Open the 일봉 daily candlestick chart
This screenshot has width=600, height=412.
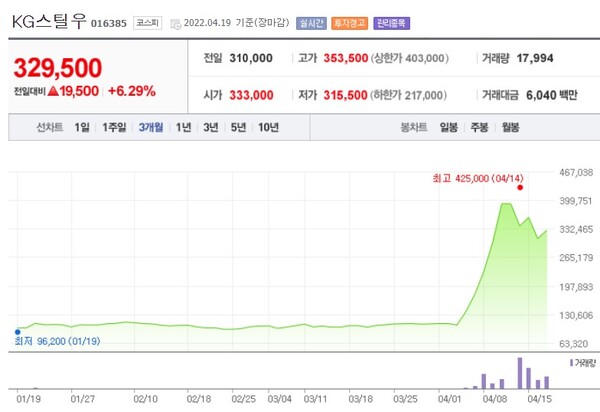(x=449, y=127)
